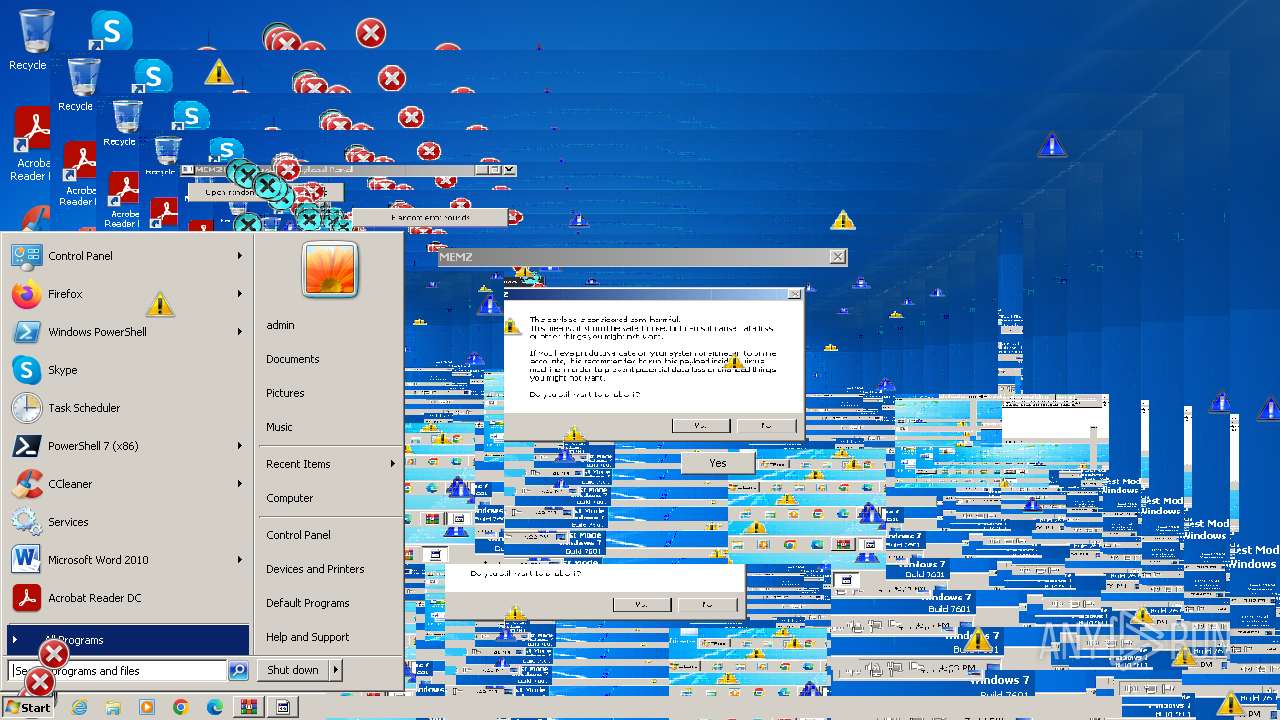Image resolution: width=1280 pixels, height=720 pixels.
Task: Close the MEMZ warning message dialog
Action: click(x=794, y=294)
